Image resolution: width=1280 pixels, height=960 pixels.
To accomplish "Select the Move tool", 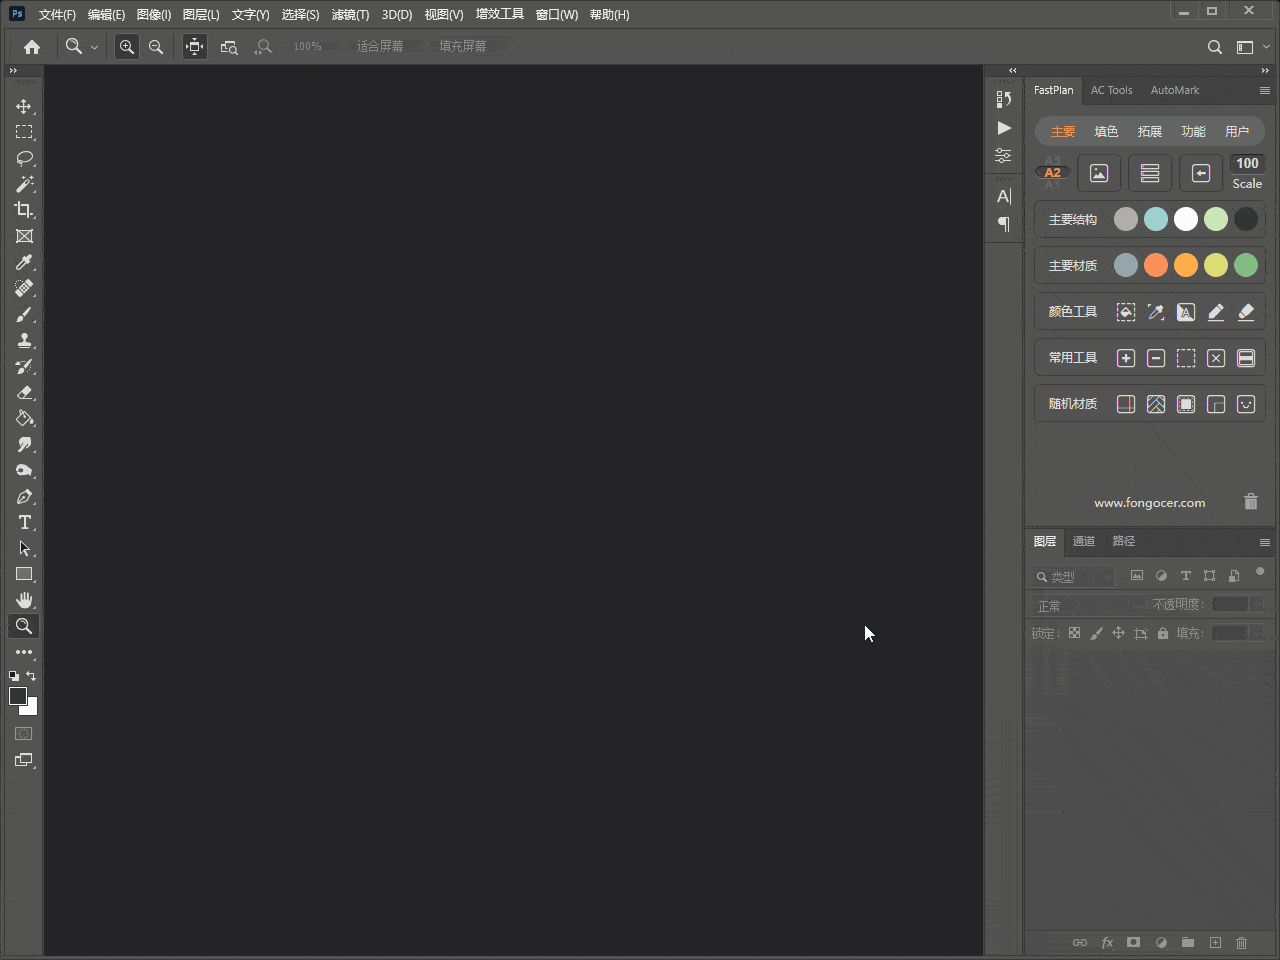I will (24, 106).
